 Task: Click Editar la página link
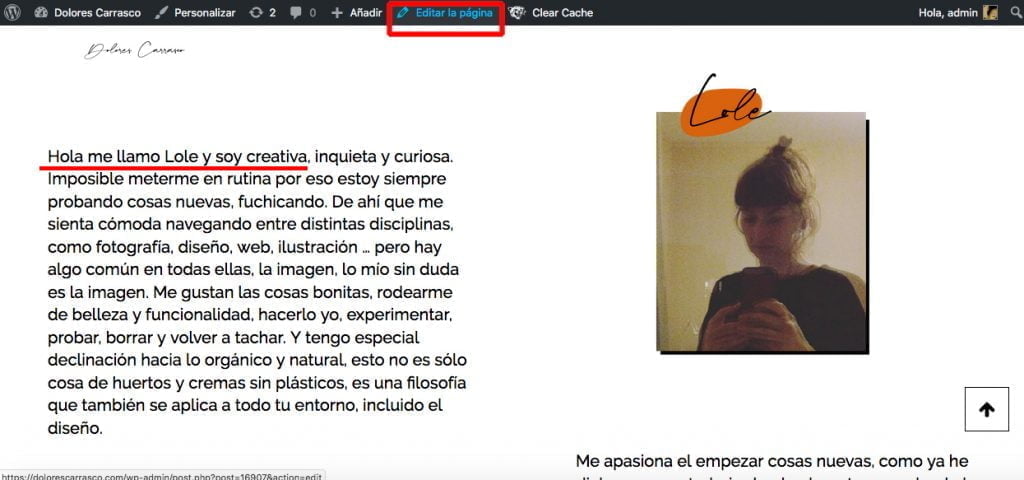point(445,12)
